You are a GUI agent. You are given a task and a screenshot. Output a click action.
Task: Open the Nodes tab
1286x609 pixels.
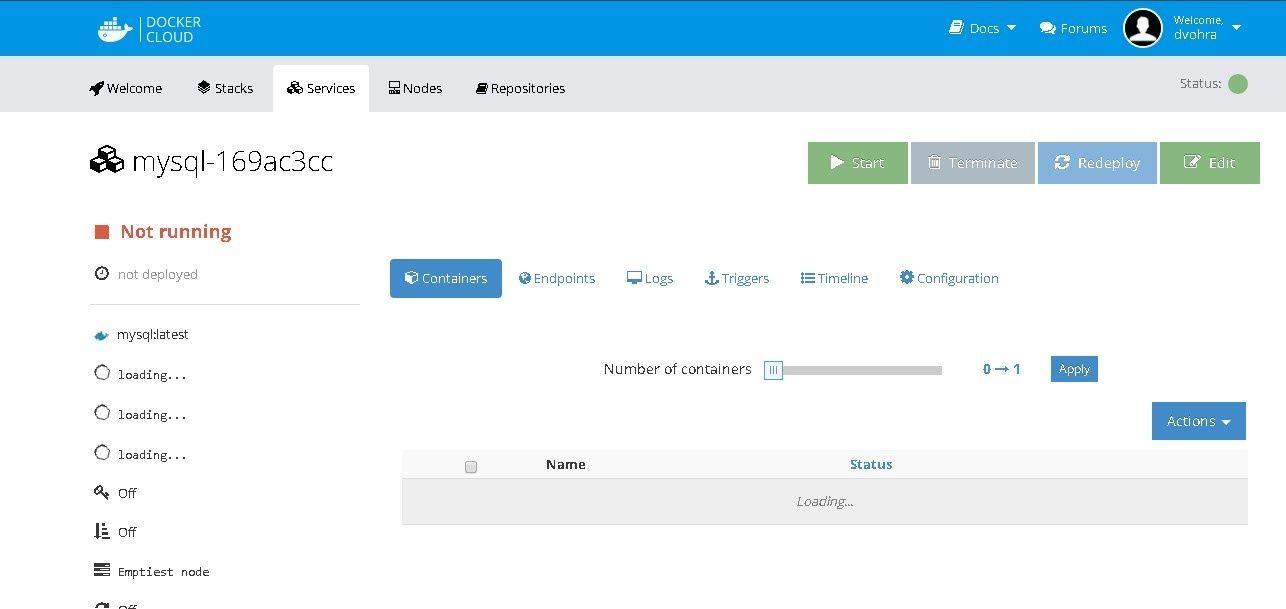tap(415, 88)
